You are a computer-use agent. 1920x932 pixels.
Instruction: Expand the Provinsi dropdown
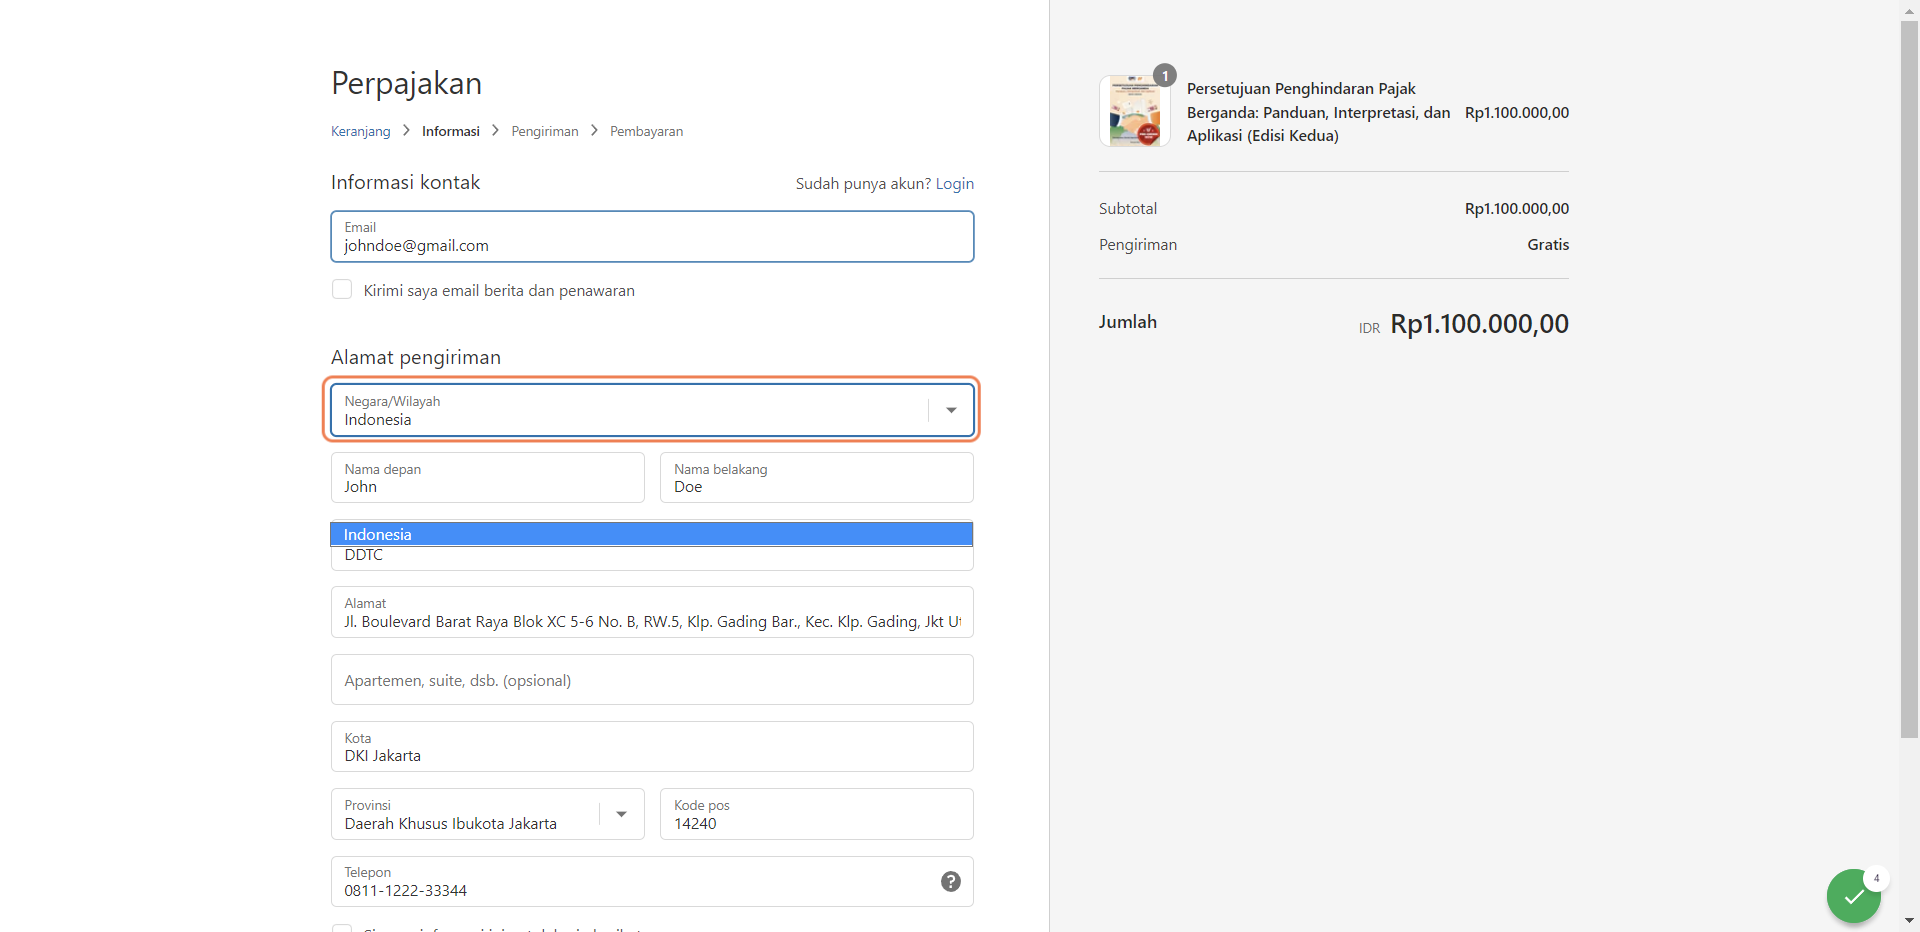[x=488, y=814]
